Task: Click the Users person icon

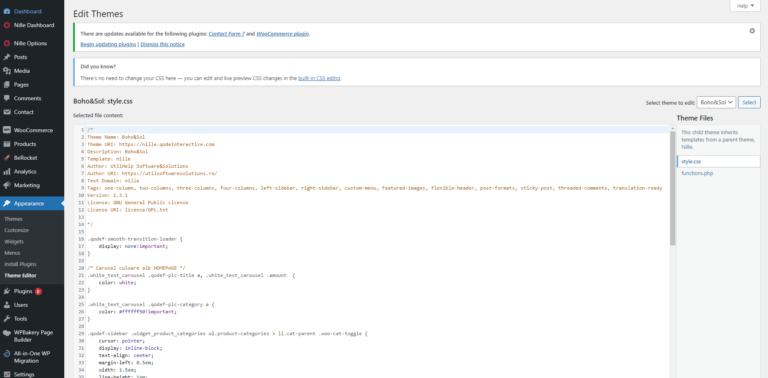Action: click(x=7, y=305)
